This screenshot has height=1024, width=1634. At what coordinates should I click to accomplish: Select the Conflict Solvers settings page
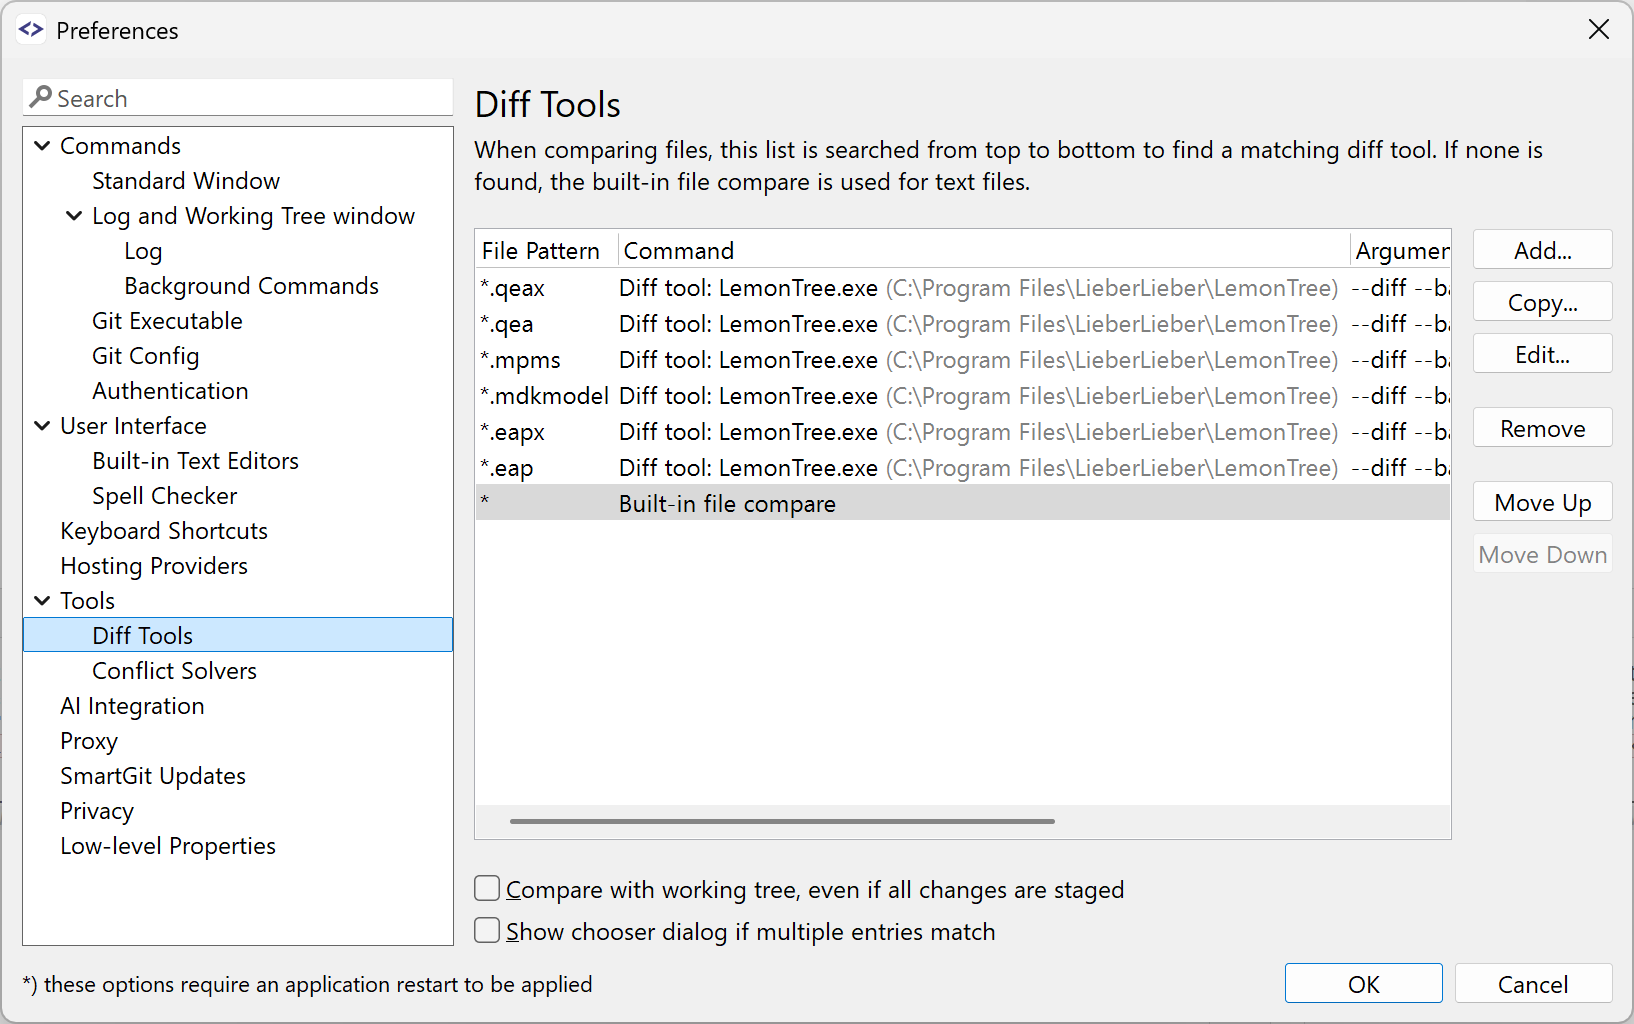coord(174,670)
